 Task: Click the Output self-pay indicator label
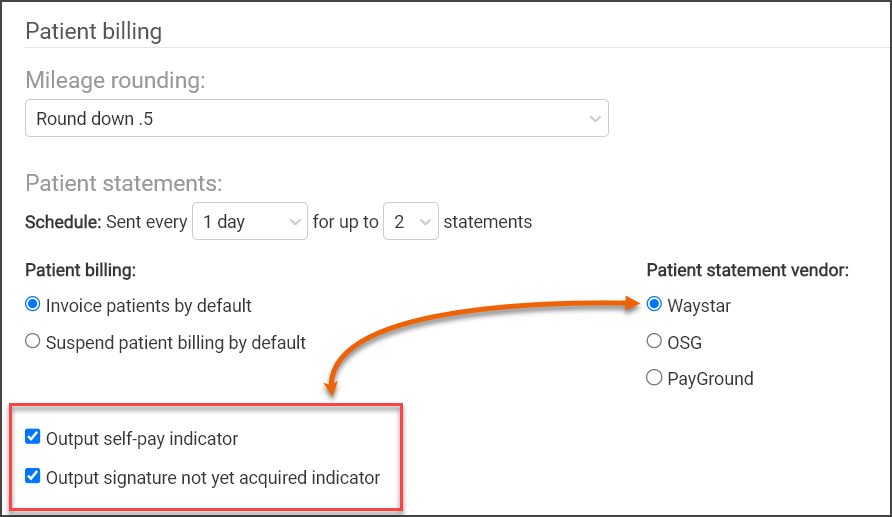pyautogui.click(x=142, y=439)
